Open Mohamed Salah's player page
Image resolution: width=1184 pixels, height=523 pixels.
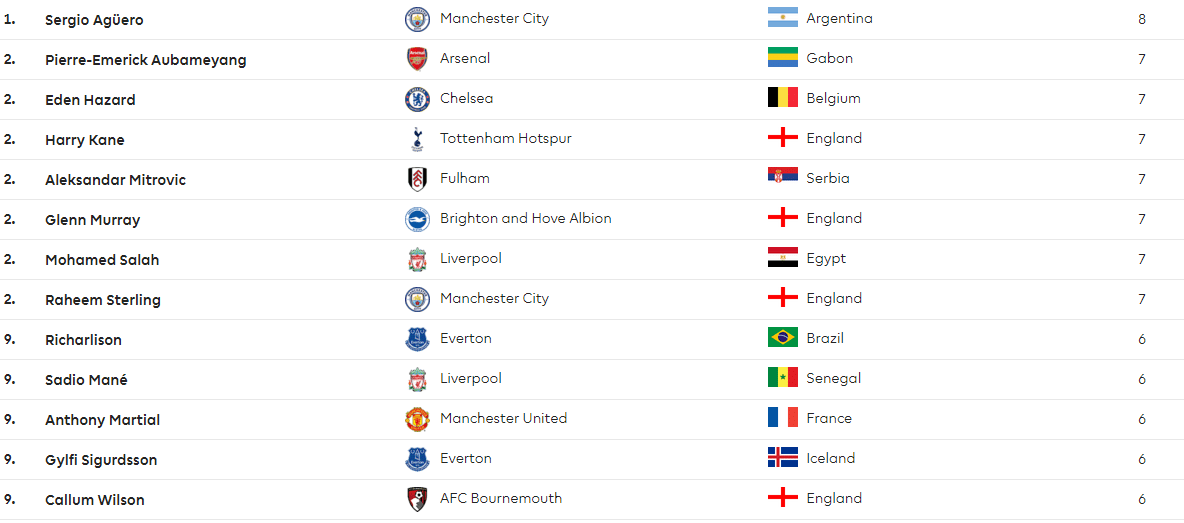(x=102, y=260)
